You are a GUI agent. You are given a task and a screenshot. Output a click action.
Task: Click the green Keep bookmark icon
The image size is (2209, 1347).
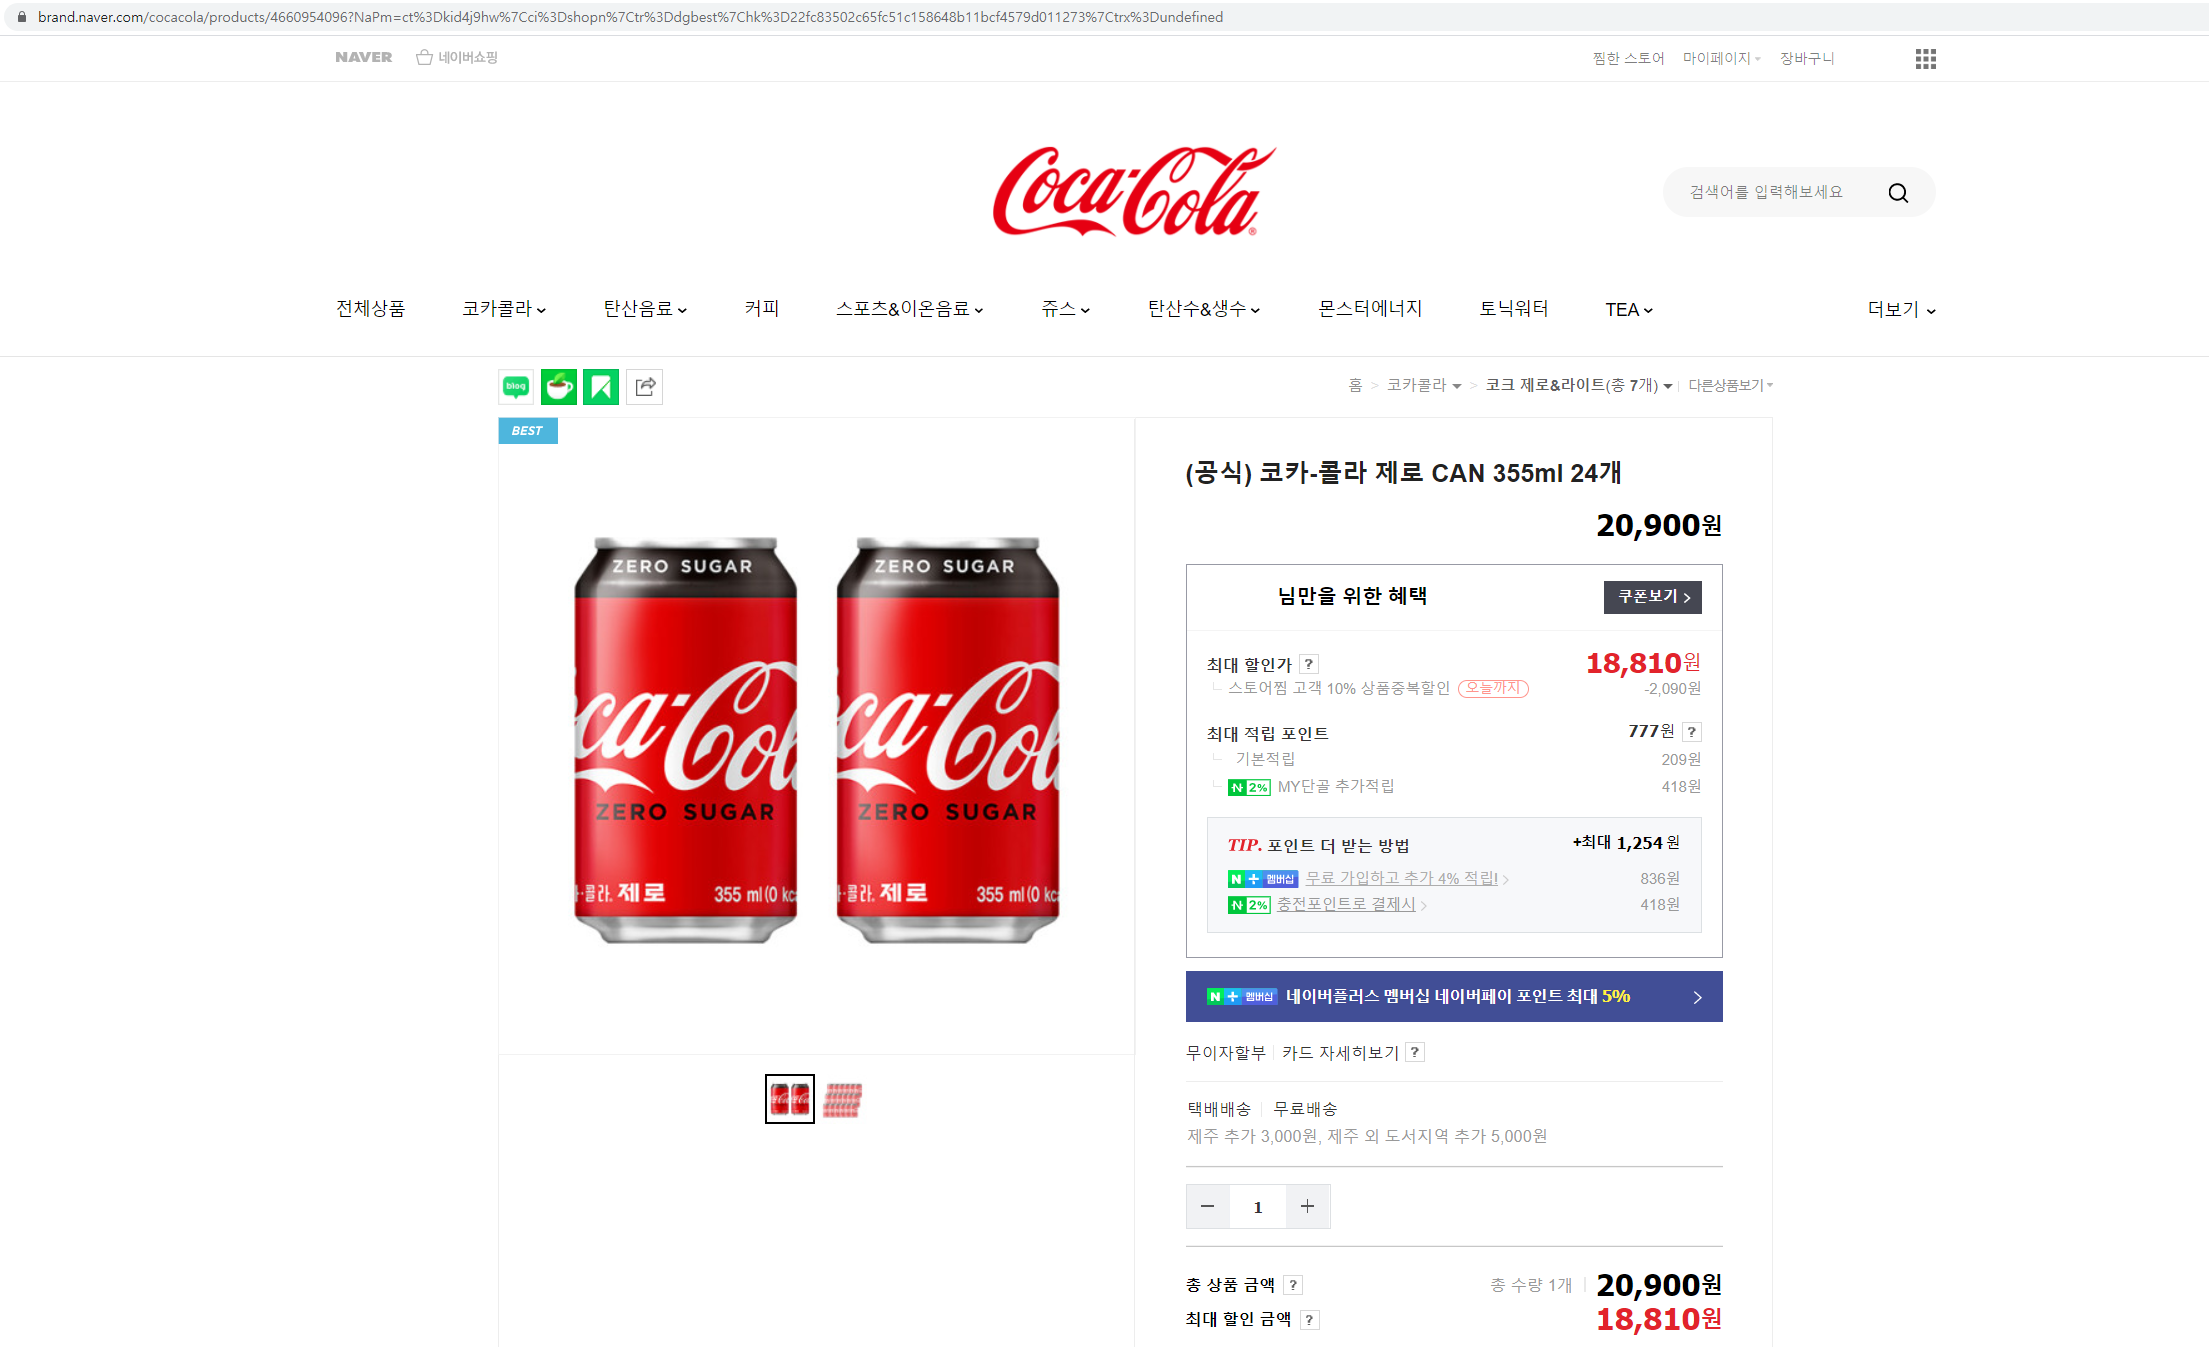(601, 387)
